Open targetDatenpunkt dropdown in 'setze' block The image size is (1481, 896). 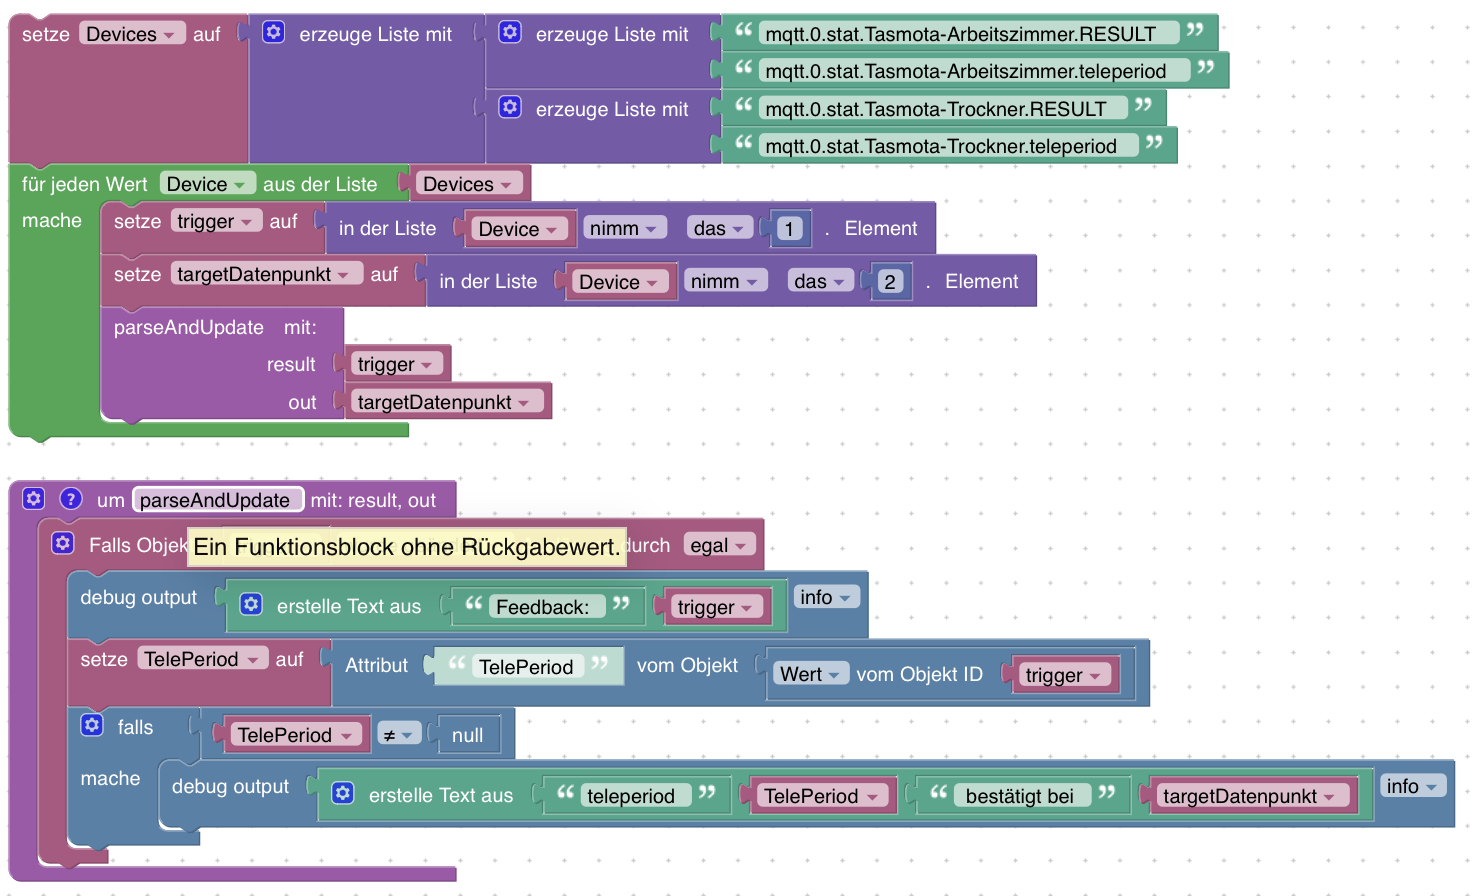[266, 274]
